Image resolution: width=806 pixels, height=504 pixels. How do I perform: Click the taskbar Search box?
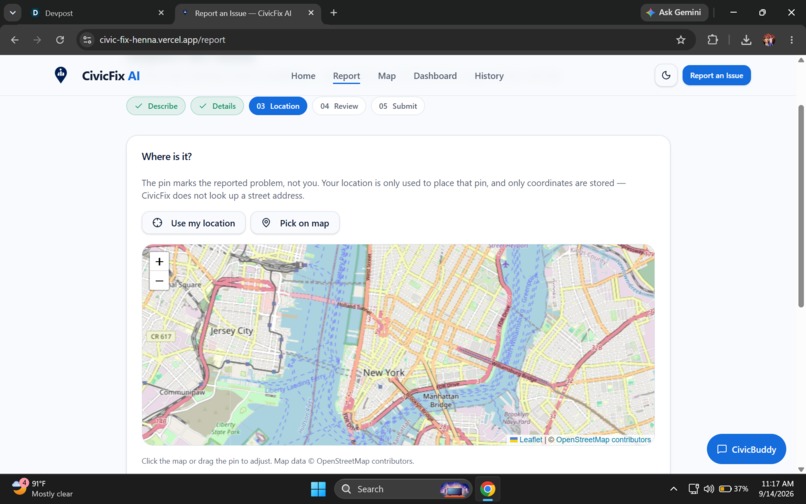403,489
